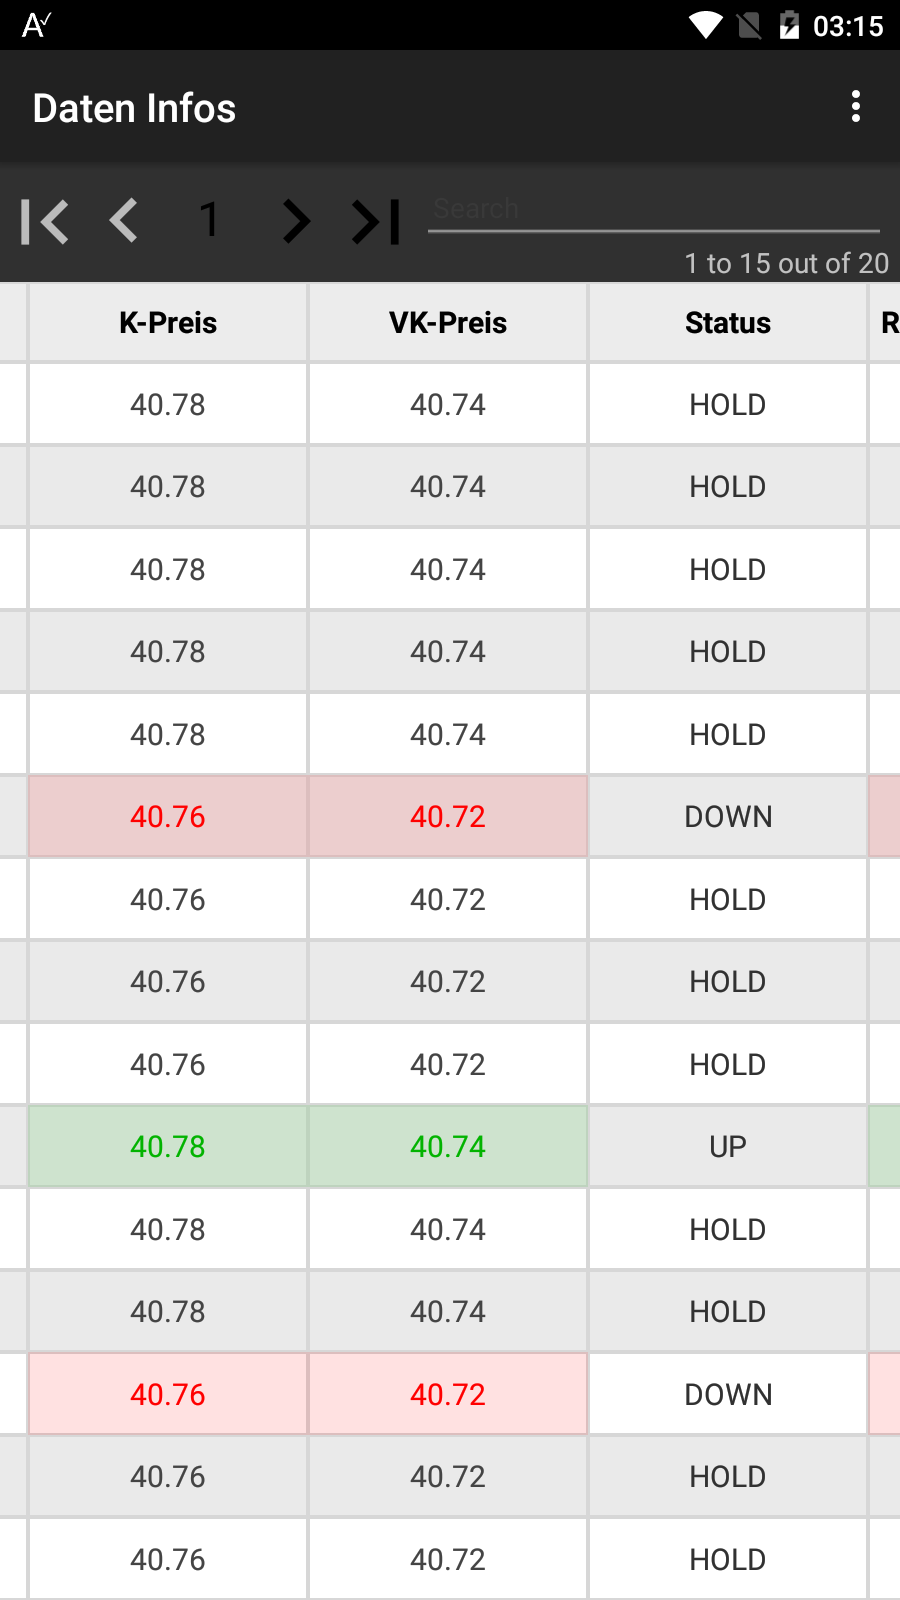
Task: Tap the Daten Infos title
Action: coord(135,108)
